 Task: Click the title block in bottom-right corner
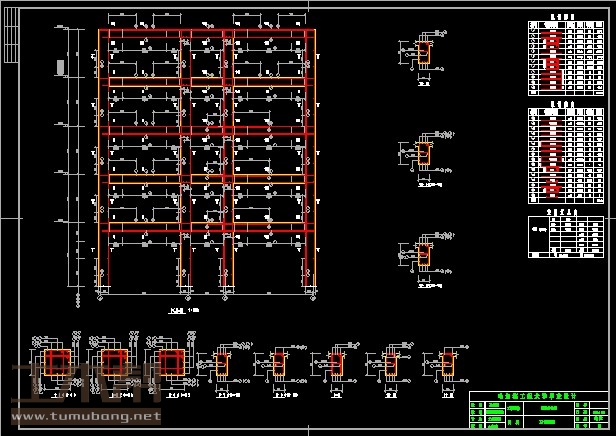pos(538,410)
